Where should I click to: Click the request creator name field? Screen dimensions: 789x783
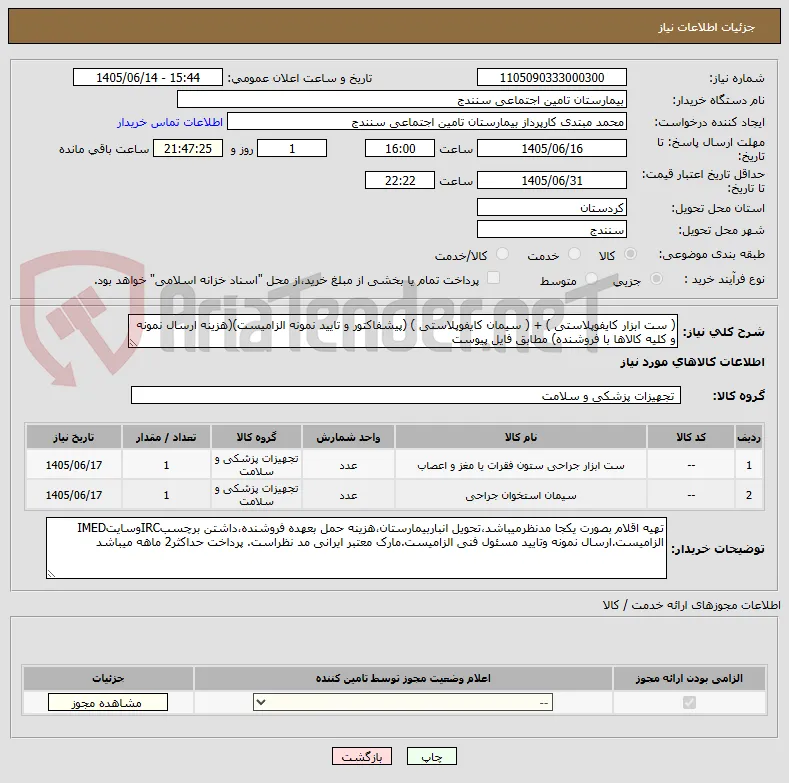(427, 122)
